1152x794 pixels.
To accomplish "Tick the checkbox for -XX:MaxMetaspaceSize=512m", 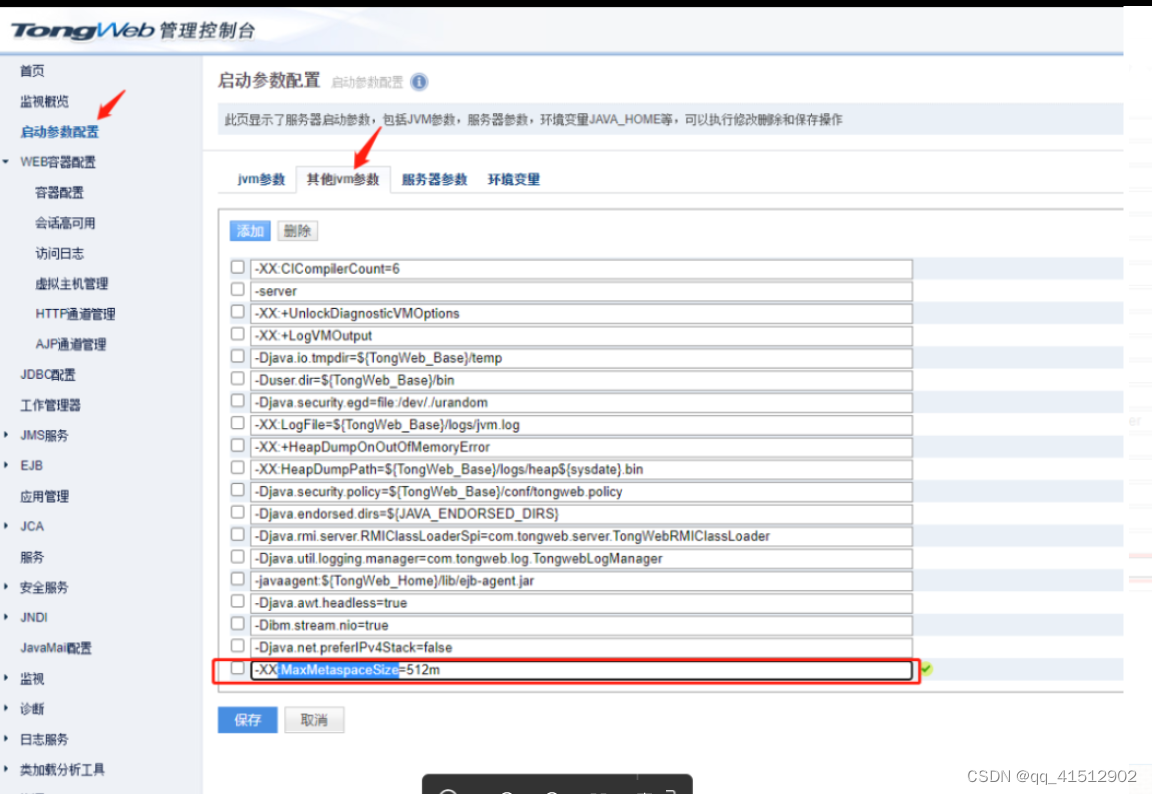I will click(237, 668).
